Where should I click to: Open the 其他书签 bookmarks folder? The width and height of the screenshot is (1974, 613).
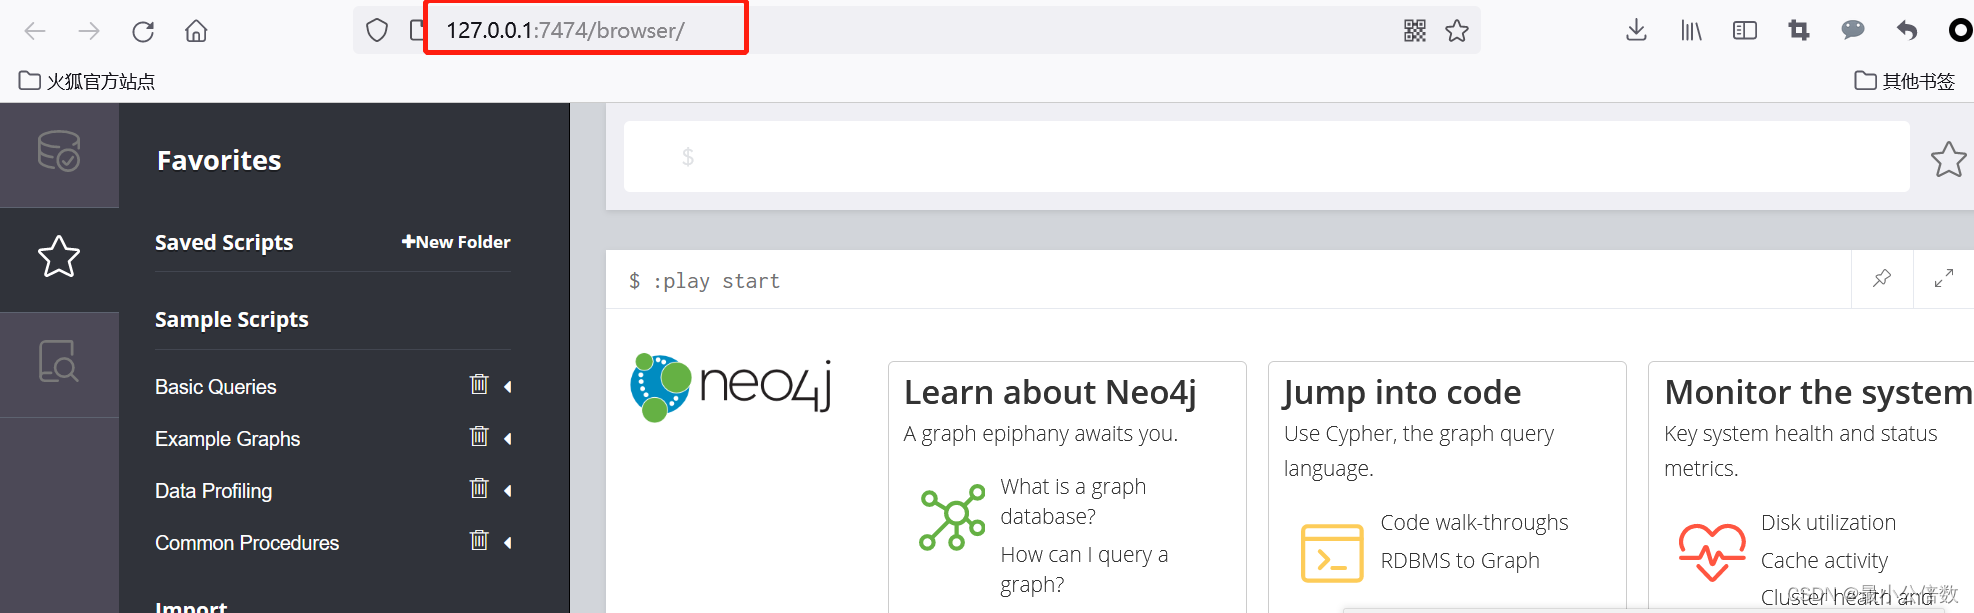click(x=1904, y=81)
